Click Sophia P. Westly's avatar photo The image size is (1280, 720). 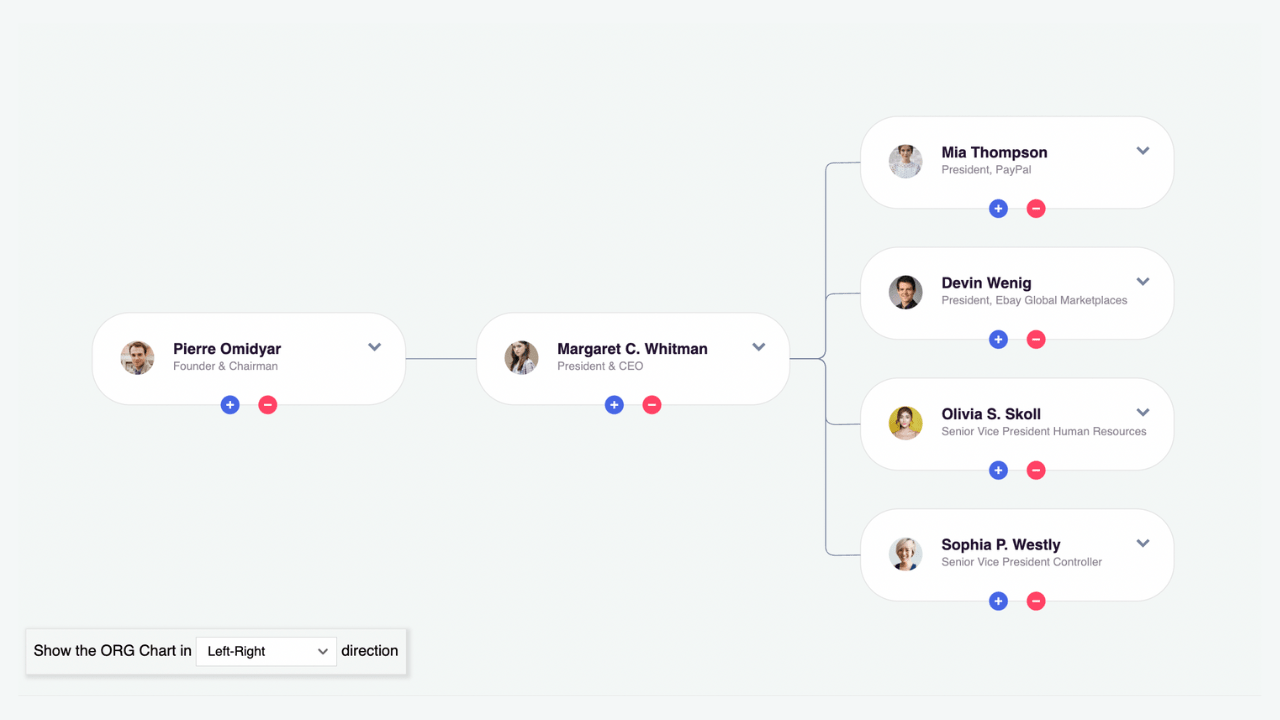pyautogui.click(x=905, y=554)
